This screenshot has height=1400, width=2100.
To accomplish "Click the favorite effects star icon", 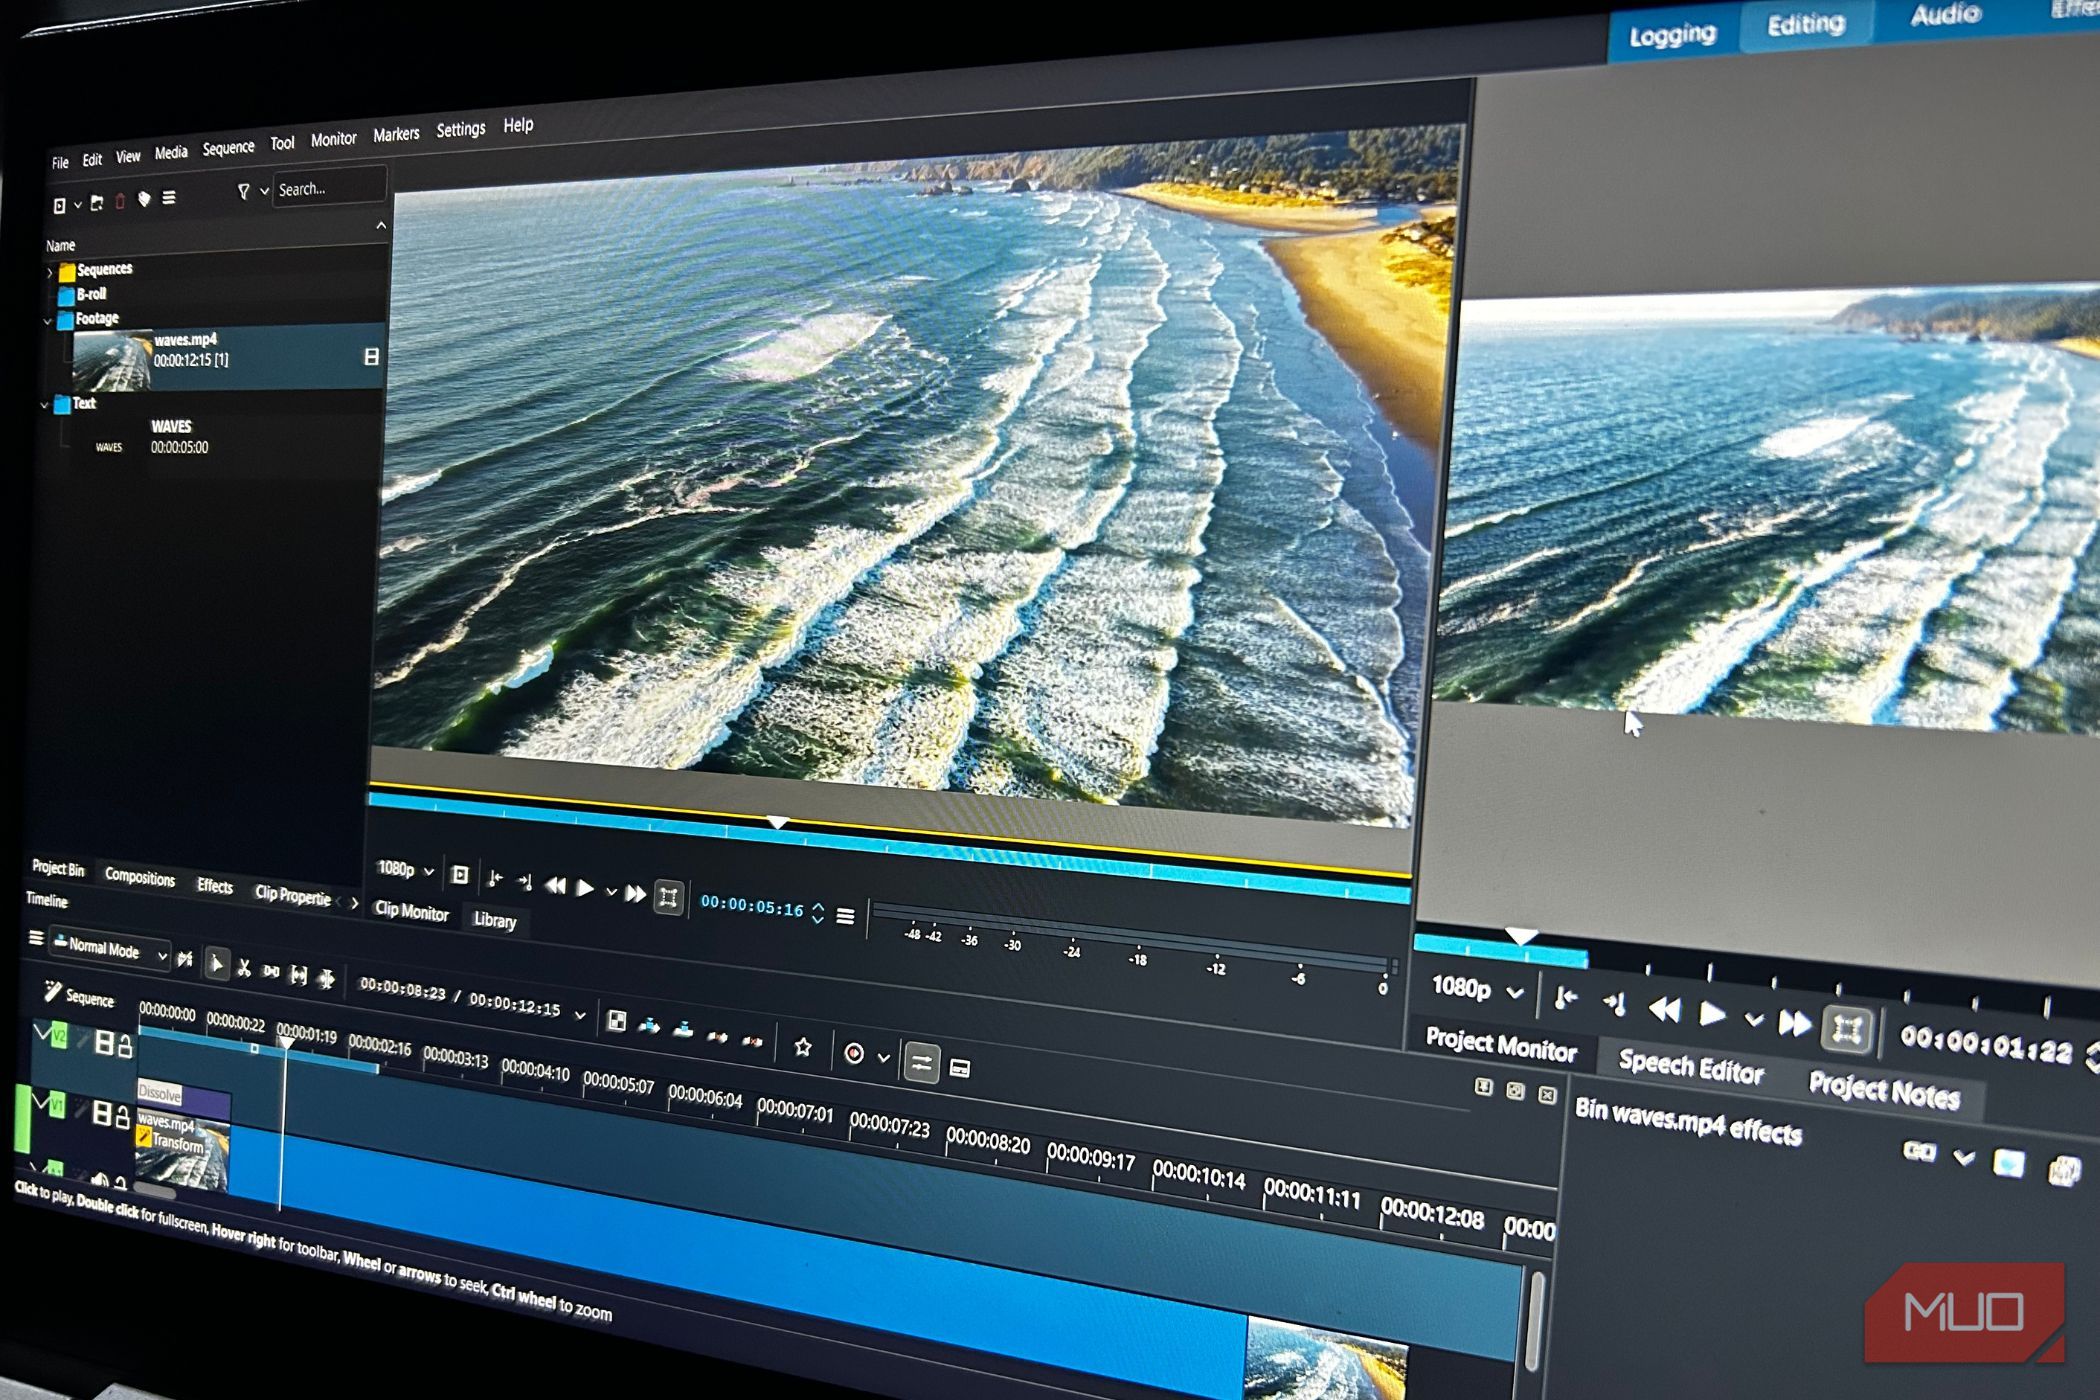I will (802, 1046).
